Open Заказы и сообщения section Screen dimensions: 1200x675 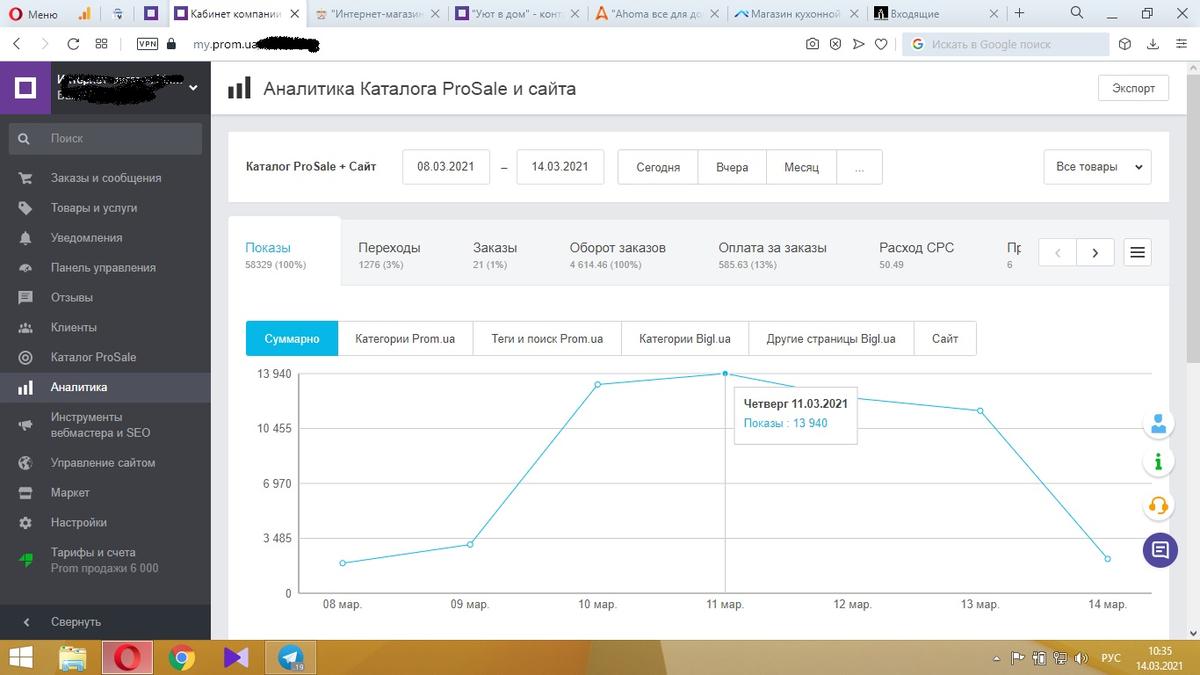(x=106, y=178)
